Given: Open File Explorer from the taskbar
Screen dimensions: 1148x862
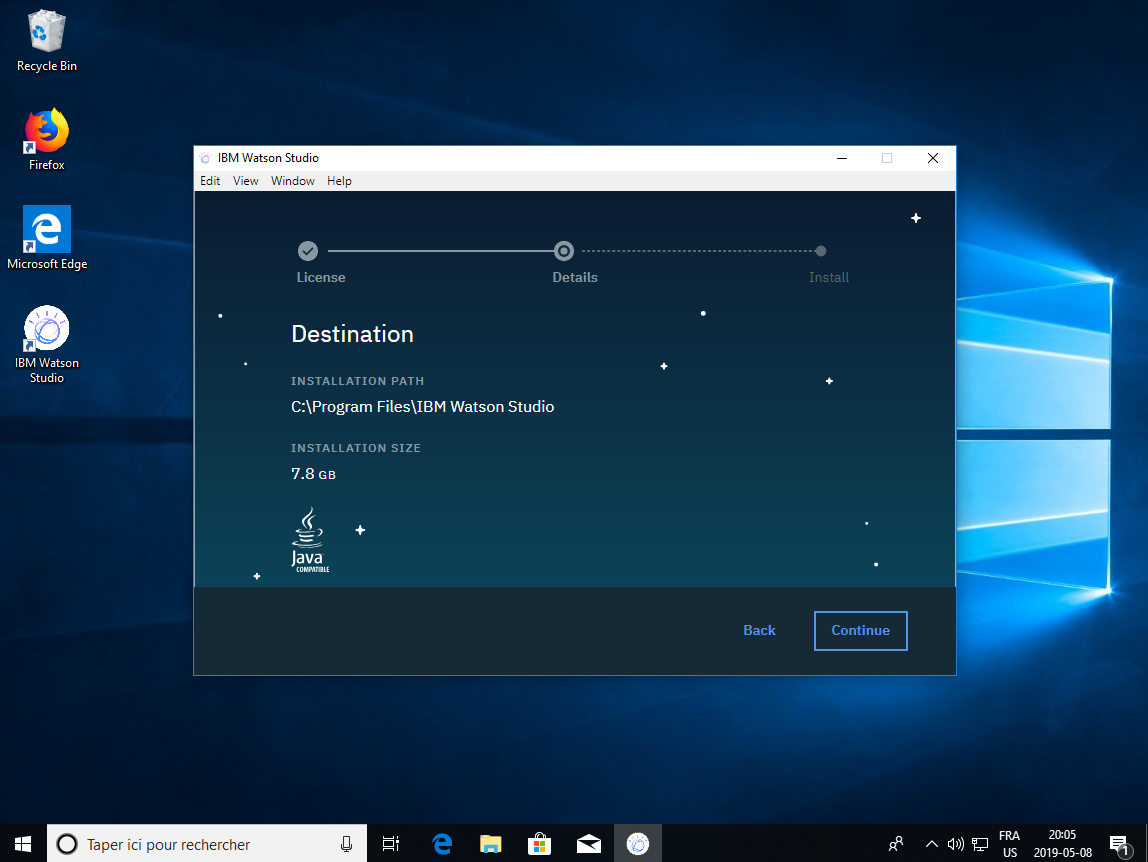Looking at the screenshot, I should 490,844.
